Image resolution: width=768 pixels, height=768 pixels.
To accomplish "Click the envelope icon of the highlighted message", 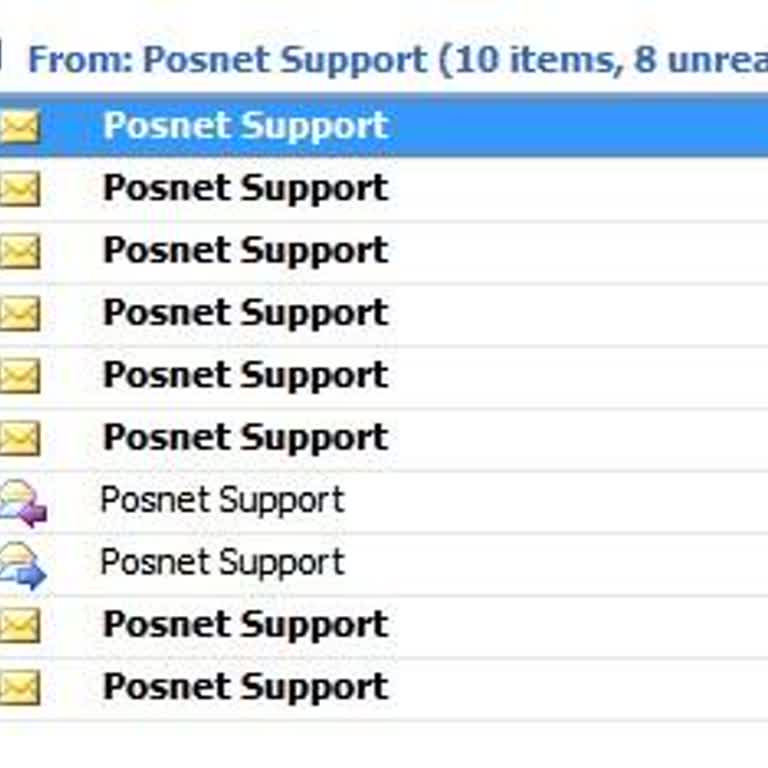I will (20, 127).
